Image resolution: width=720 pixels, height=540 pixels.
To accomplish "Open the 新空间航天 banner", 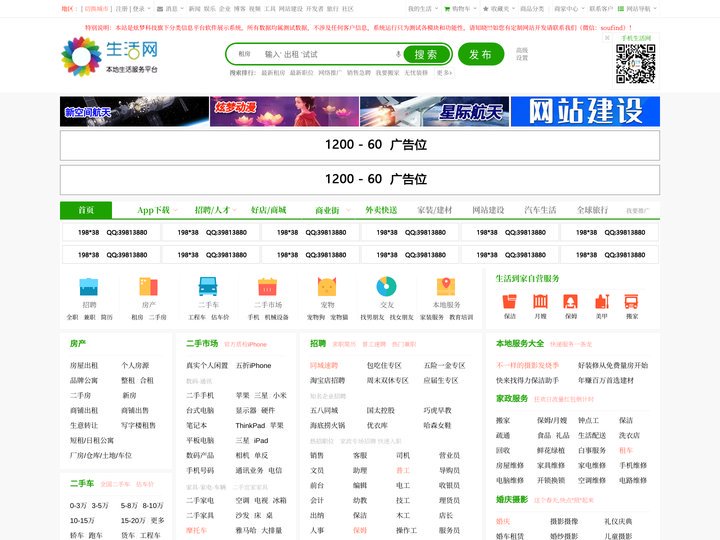I will [x=134, y=111].
